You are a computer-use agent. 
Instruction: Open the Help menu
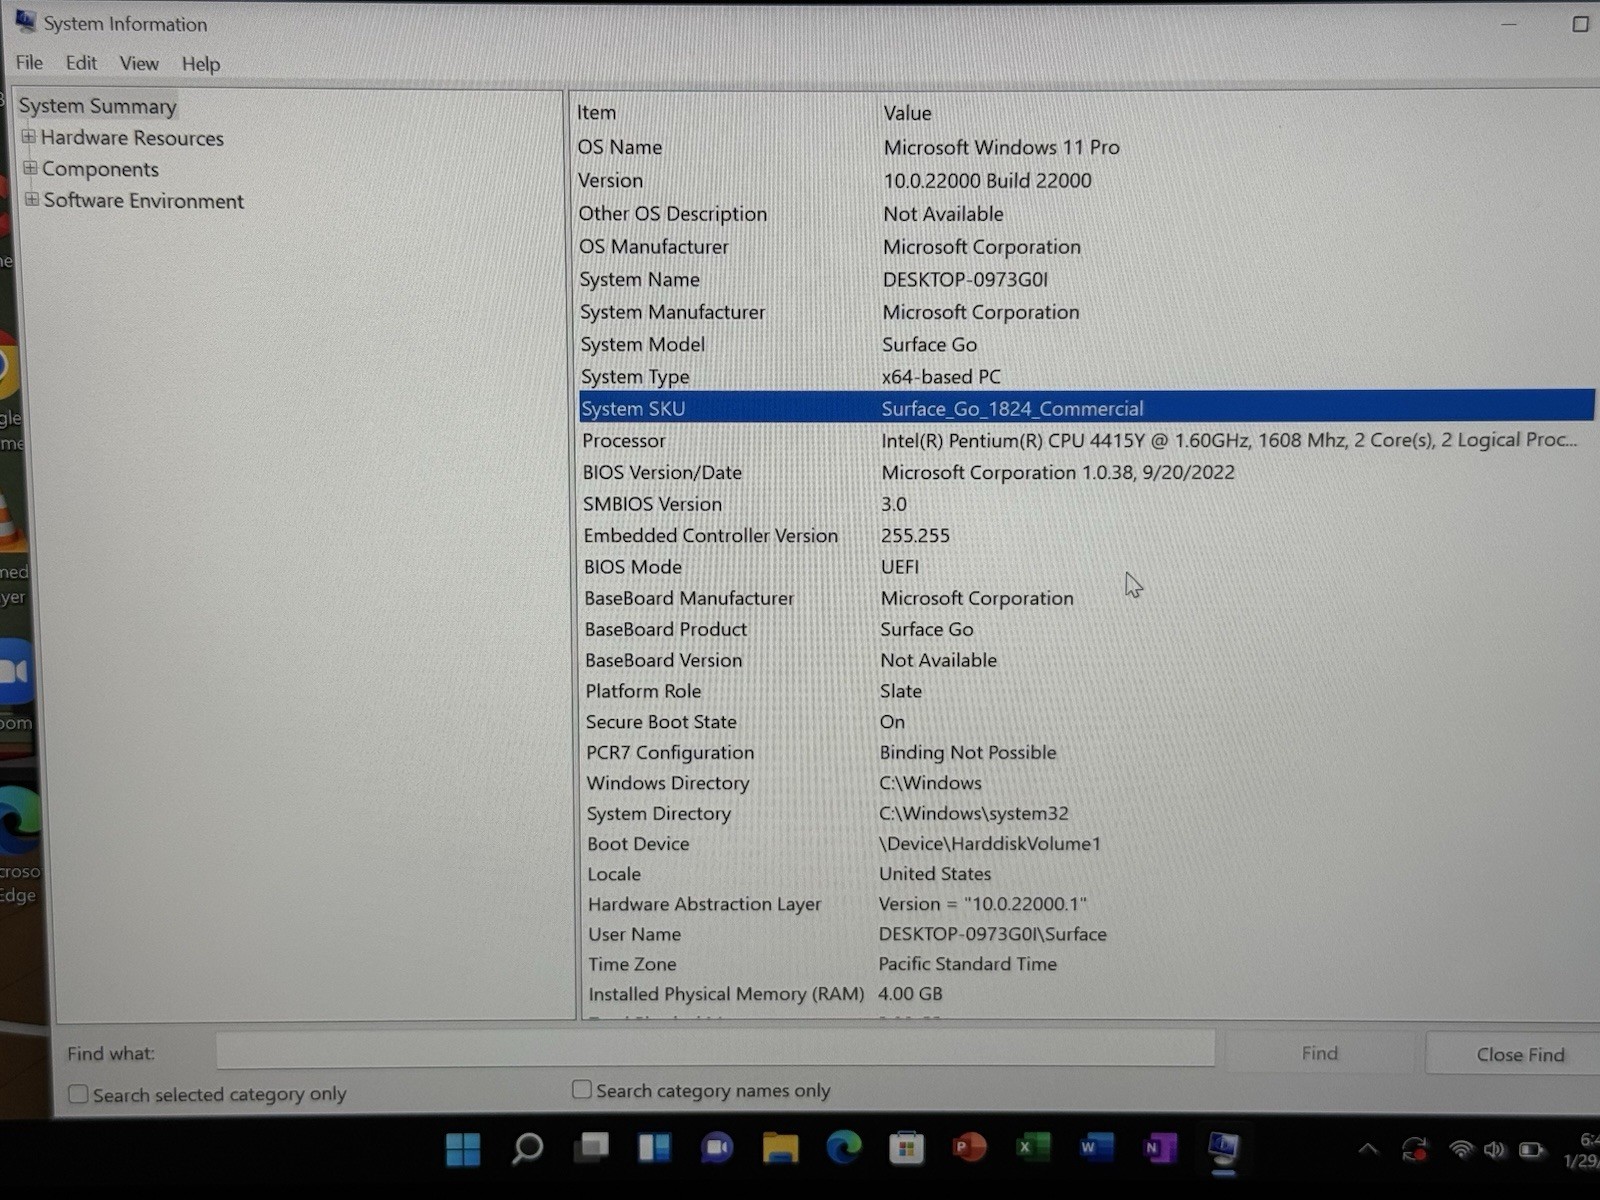(201, 64)
